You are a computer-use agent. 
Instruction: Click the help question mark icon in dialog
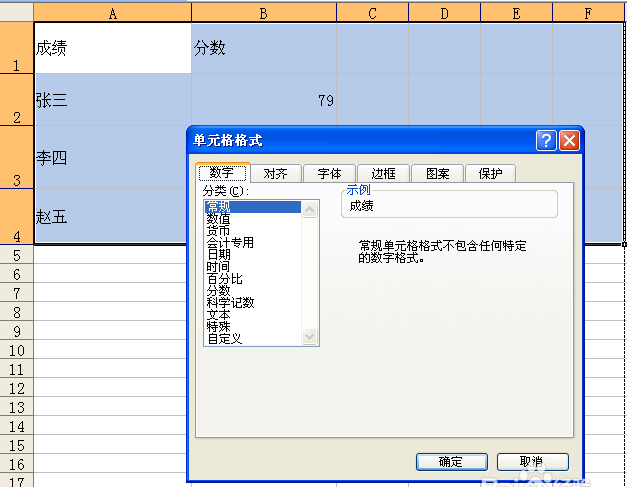546,141
